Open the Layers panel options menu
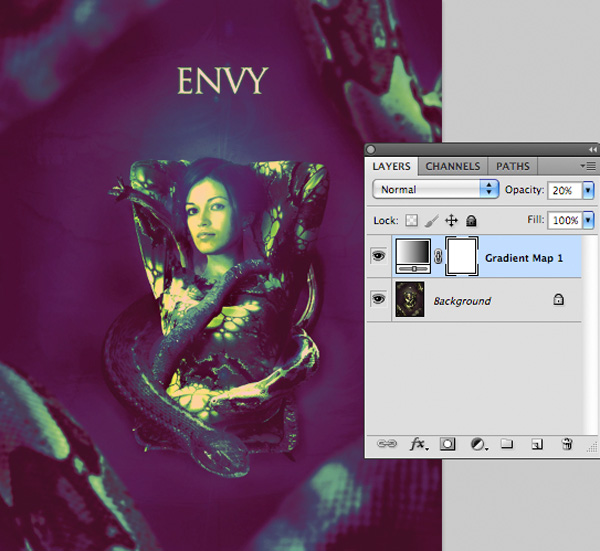Image resolution: width=600 pixels, height=551 pixels. point(589,166)
